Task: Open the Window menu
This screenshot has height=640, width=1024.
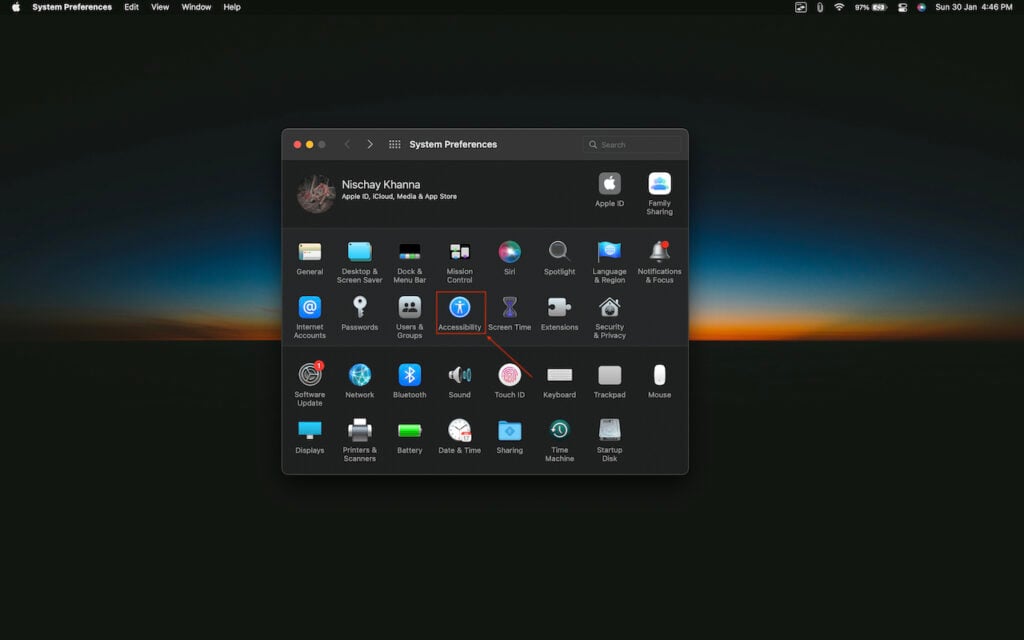Action: (x=196, y=7)
